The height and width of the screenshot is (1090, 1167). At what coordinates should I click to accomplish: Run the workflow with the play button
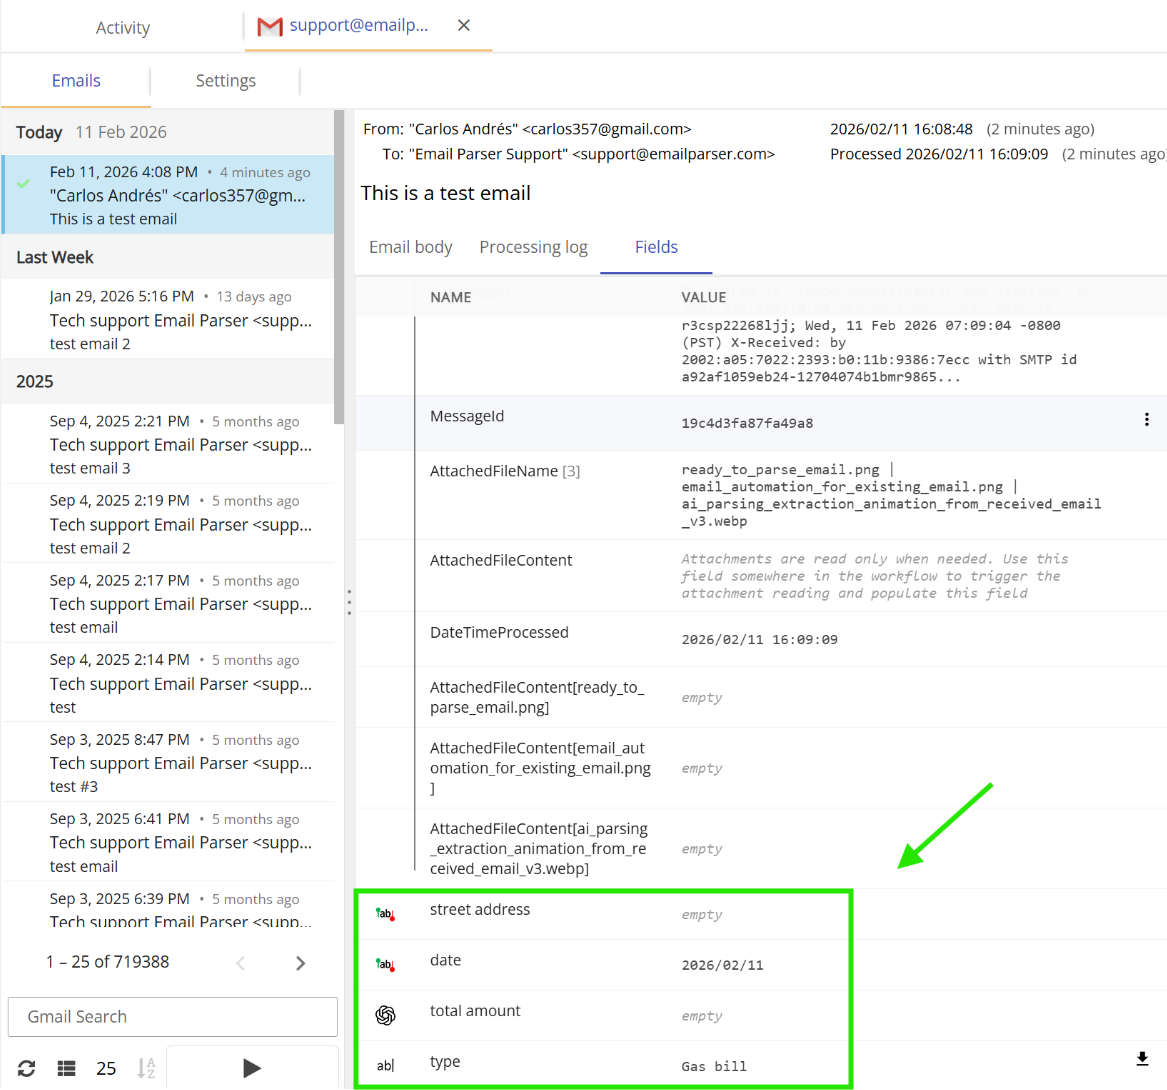tap(251, 1068)
